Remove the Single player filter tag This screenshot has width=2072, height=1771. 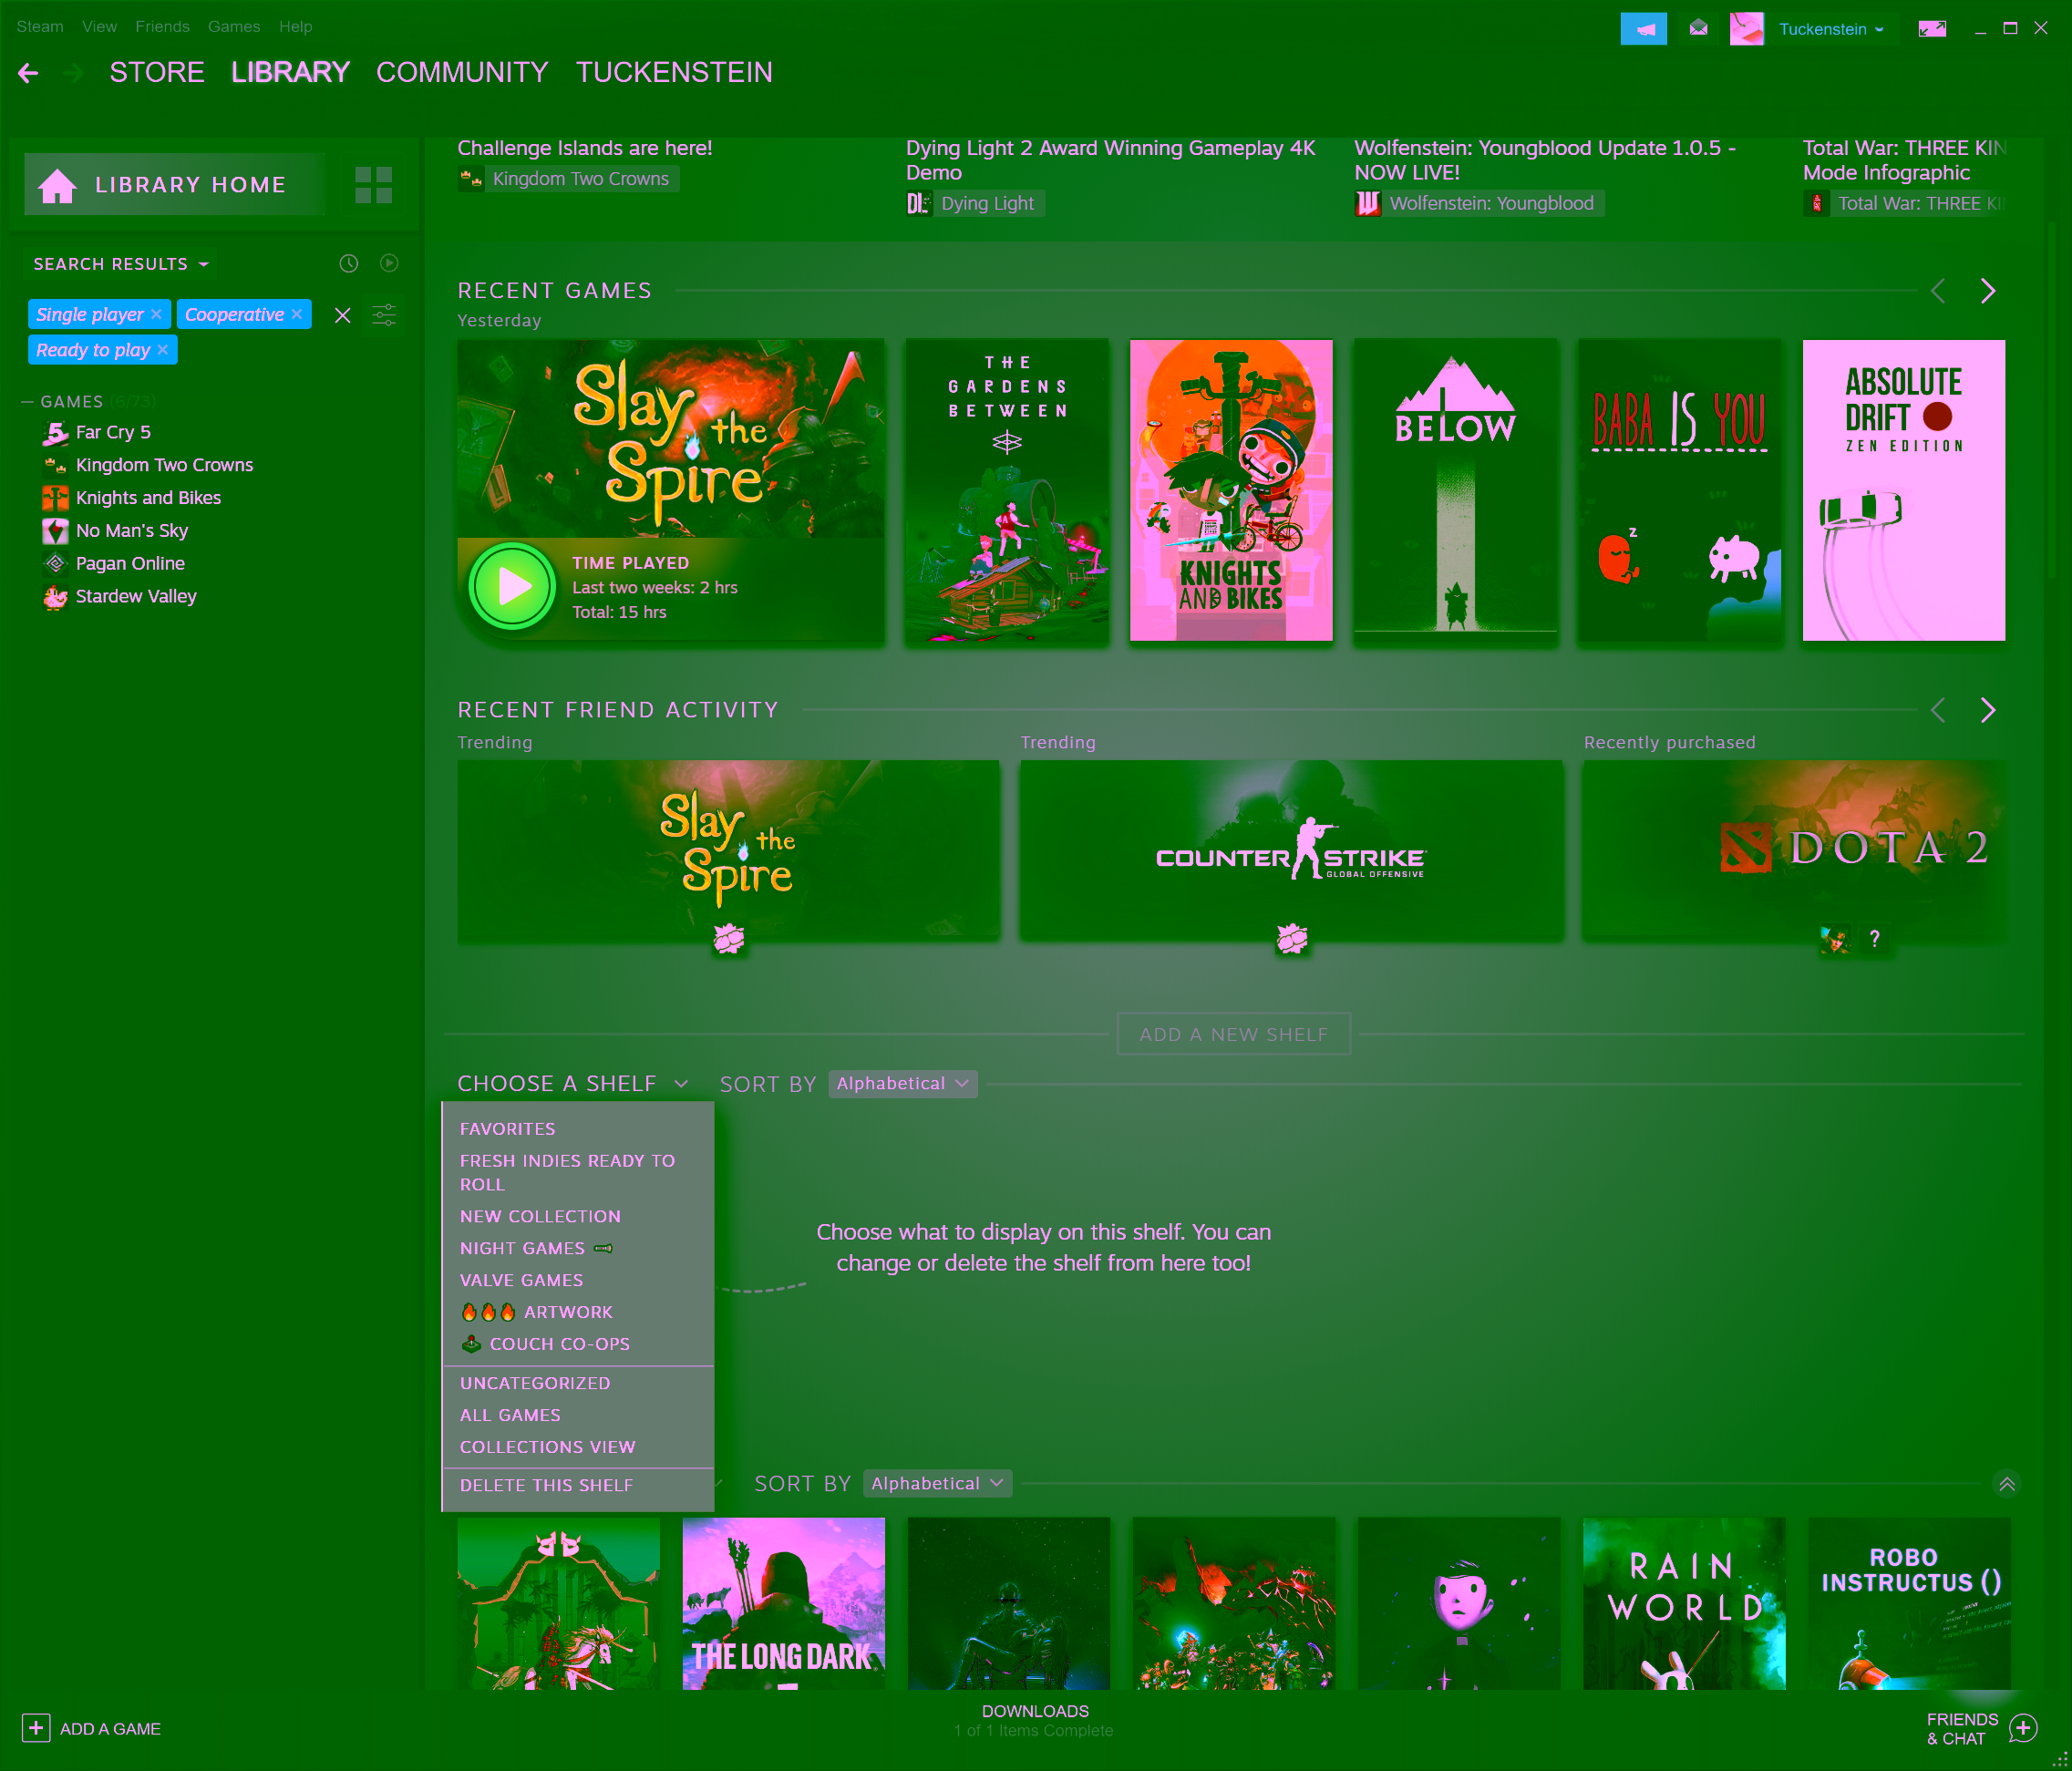pyautogui.click(x=157, y=314)
